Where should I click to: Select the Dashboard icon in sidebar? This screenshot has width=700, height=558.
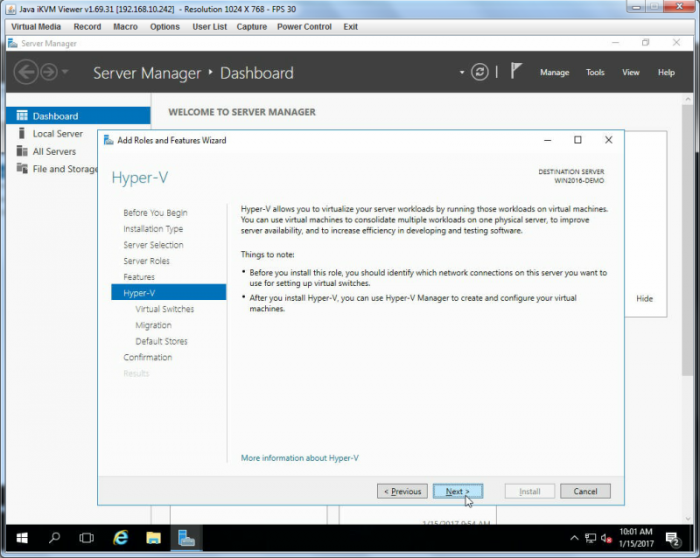[22, 116]
